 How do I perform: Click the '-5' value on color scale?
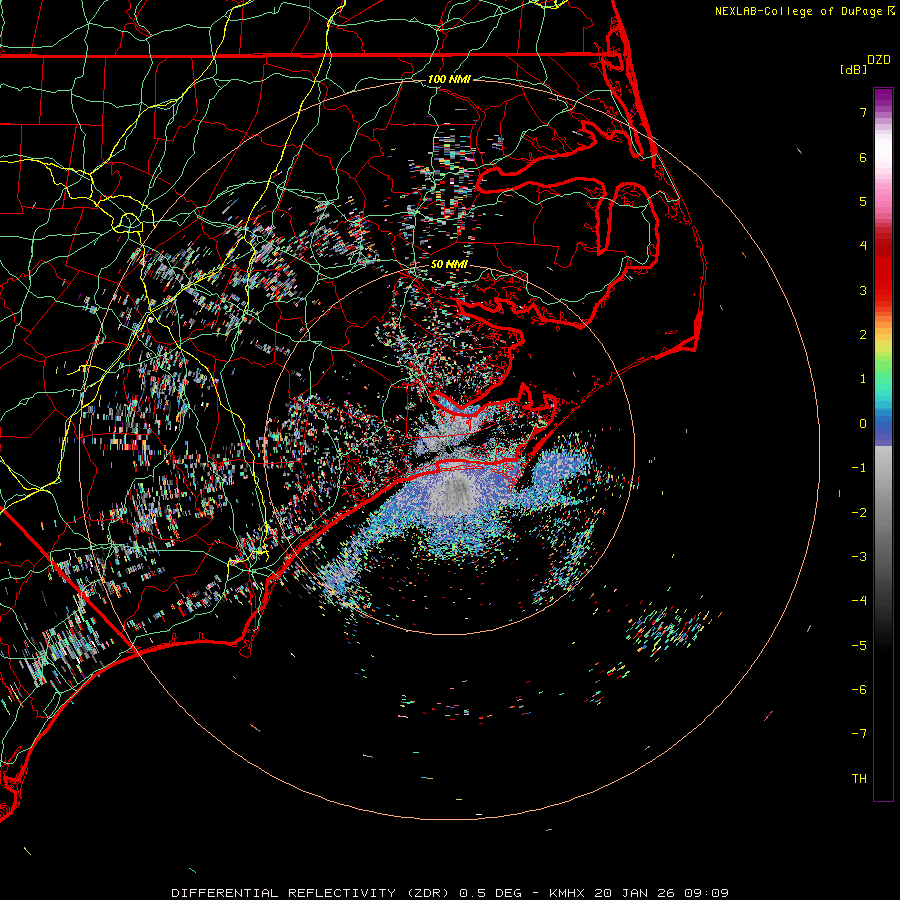pos(859,646)
